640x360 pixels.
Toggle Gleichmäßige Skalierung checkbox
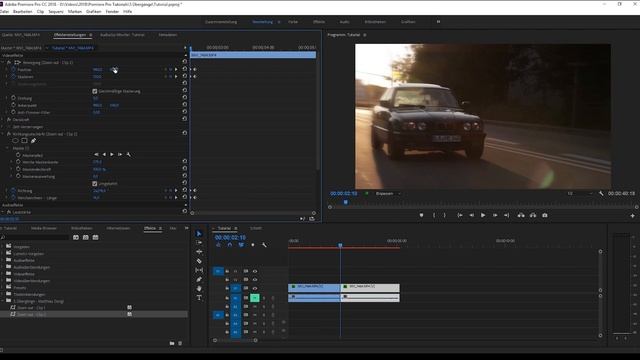pos(95,91)
